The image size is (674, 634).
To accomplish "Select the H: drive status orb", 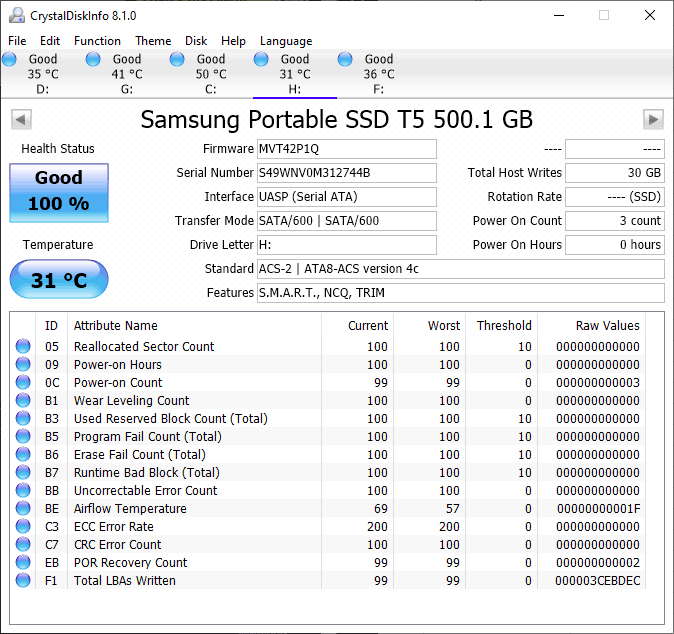I will click(261, 59).
